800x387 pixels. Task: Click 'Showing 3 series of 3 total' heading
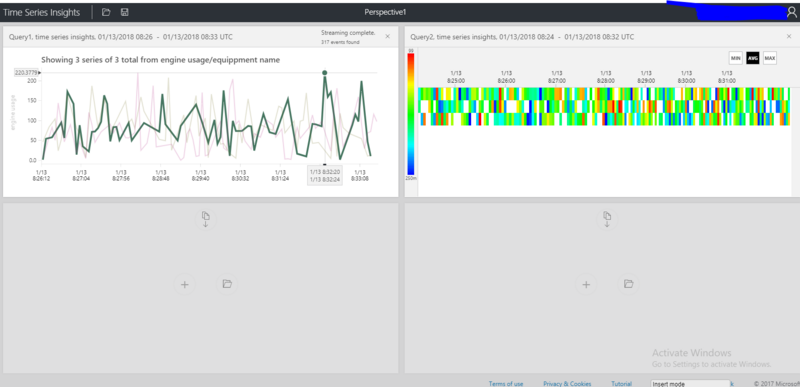[x=160, y=60]
